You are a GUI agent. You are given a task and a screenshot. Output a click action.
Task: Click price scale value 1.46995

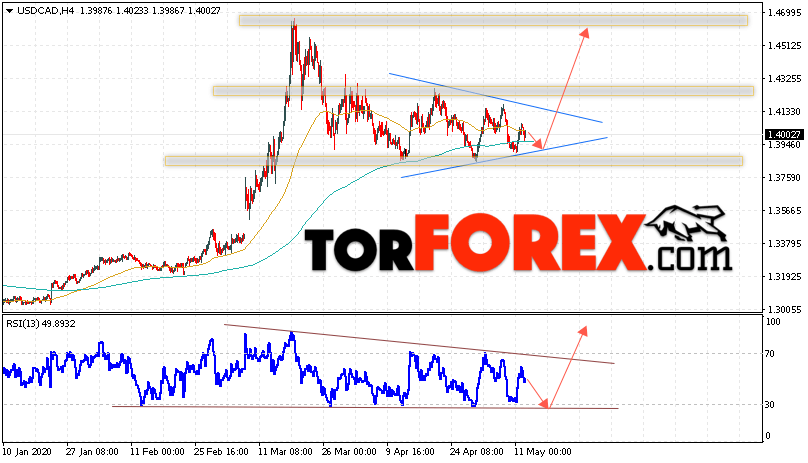tap(784, 12)
